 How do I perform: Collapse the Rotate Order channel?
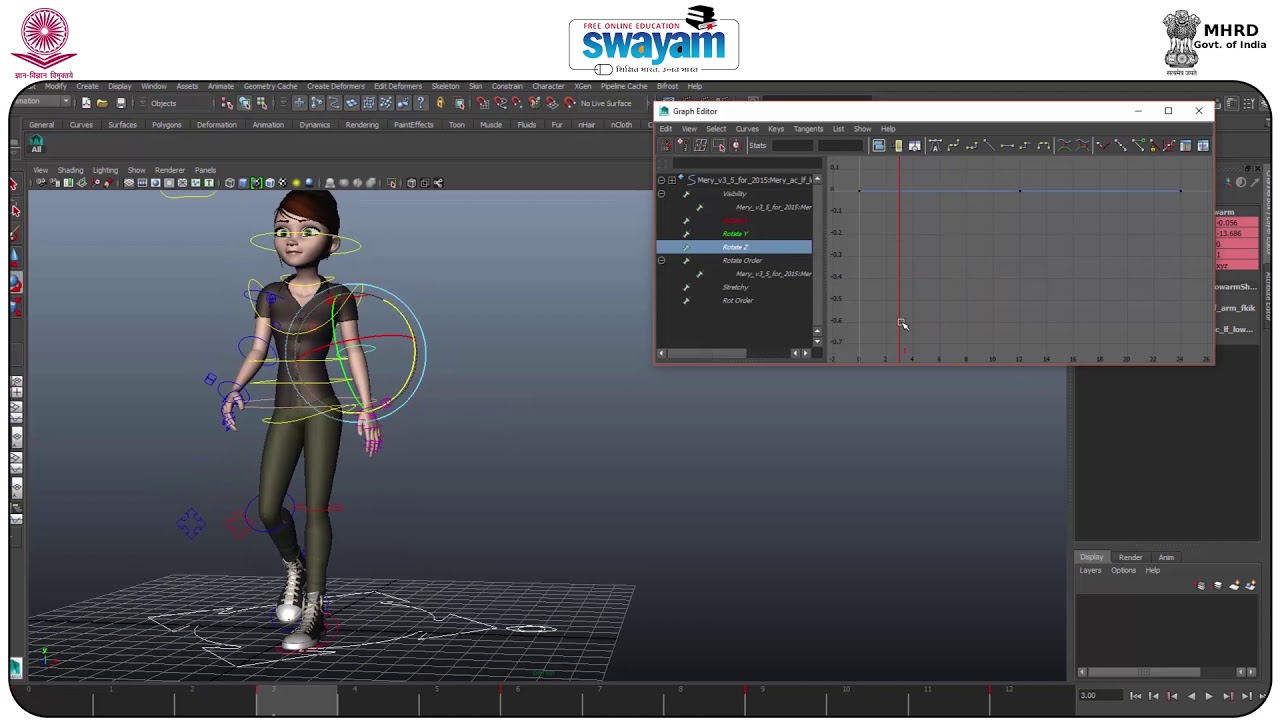pyautogui.click(x=661, y=260)
